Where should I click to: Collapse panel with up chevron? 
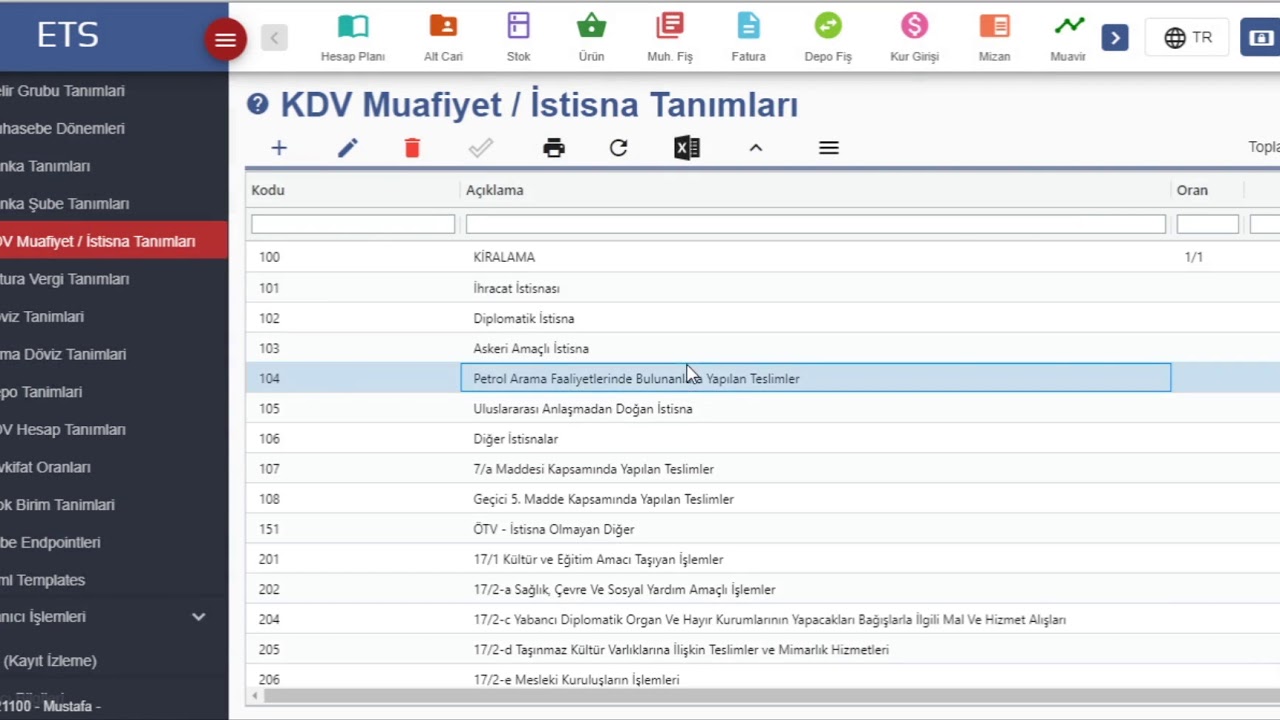pyautogui.click(x=756, y=148)
